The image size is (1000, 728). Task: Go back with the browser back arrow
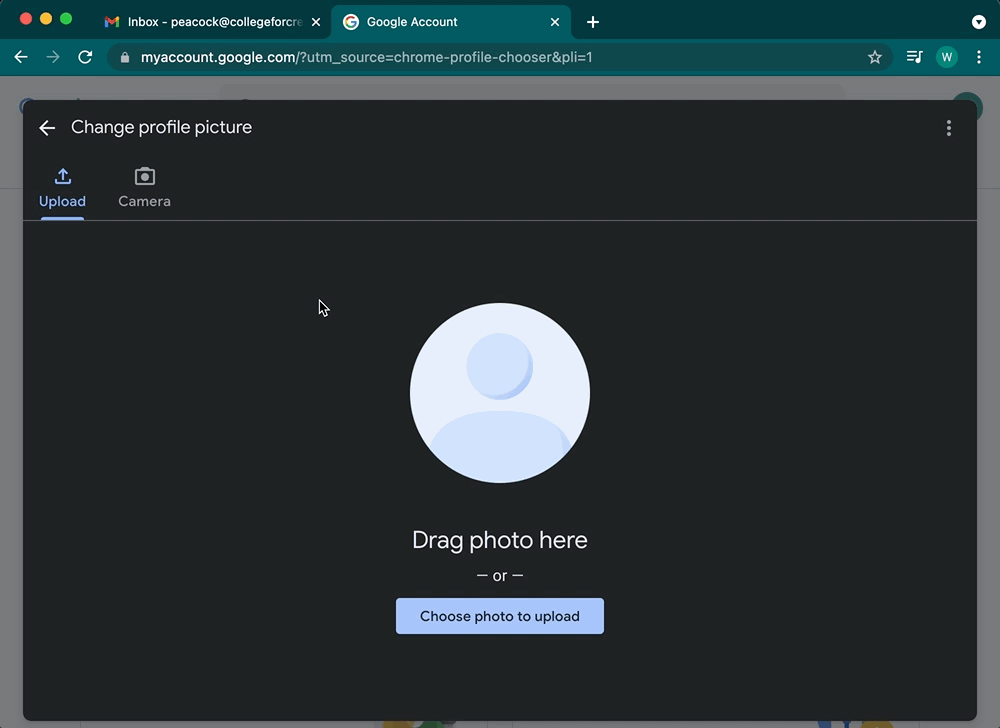[21, 57]
